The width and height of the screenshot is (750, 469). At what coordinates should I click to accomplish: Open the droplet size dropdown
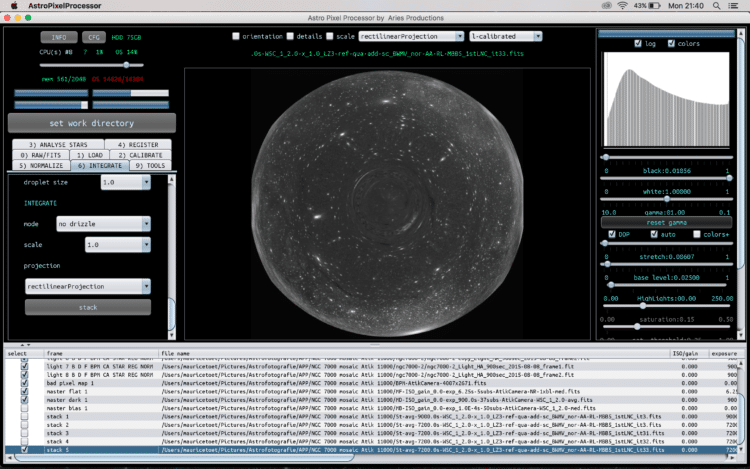[x=126, y=182]
